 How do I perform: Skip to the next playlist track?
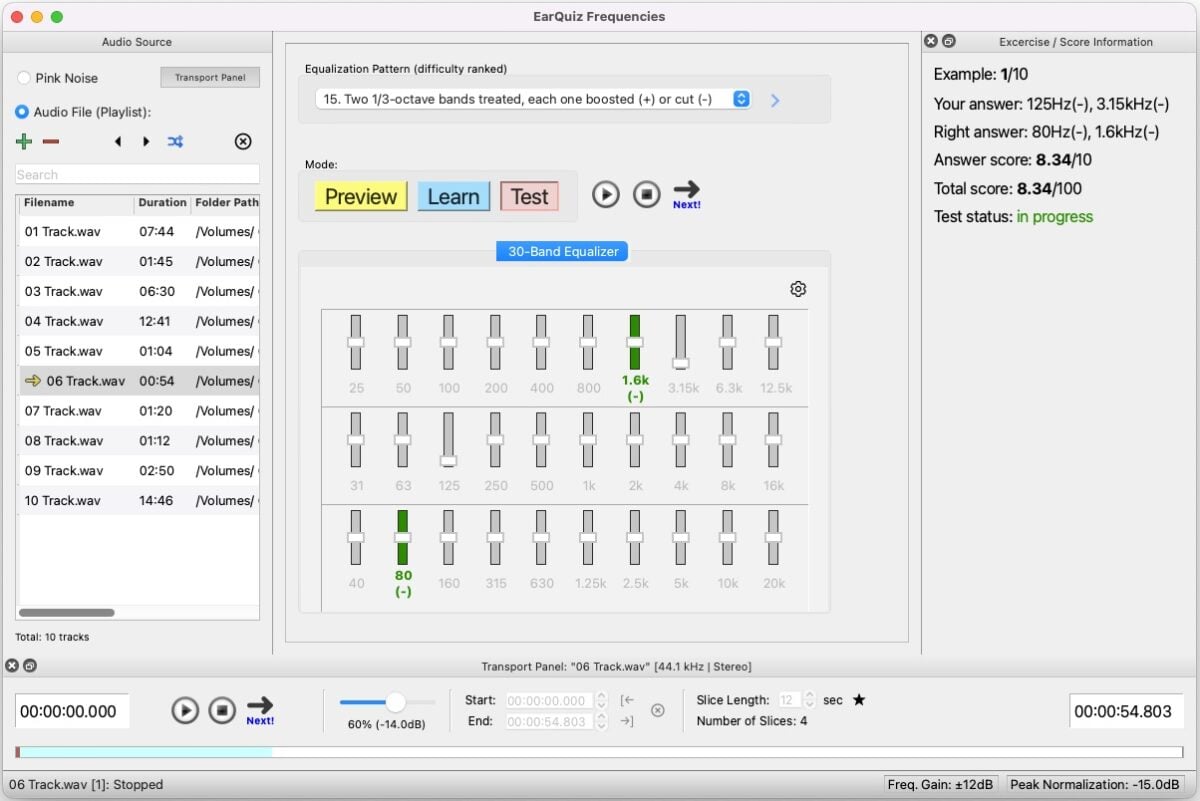(x=145, y=141)
